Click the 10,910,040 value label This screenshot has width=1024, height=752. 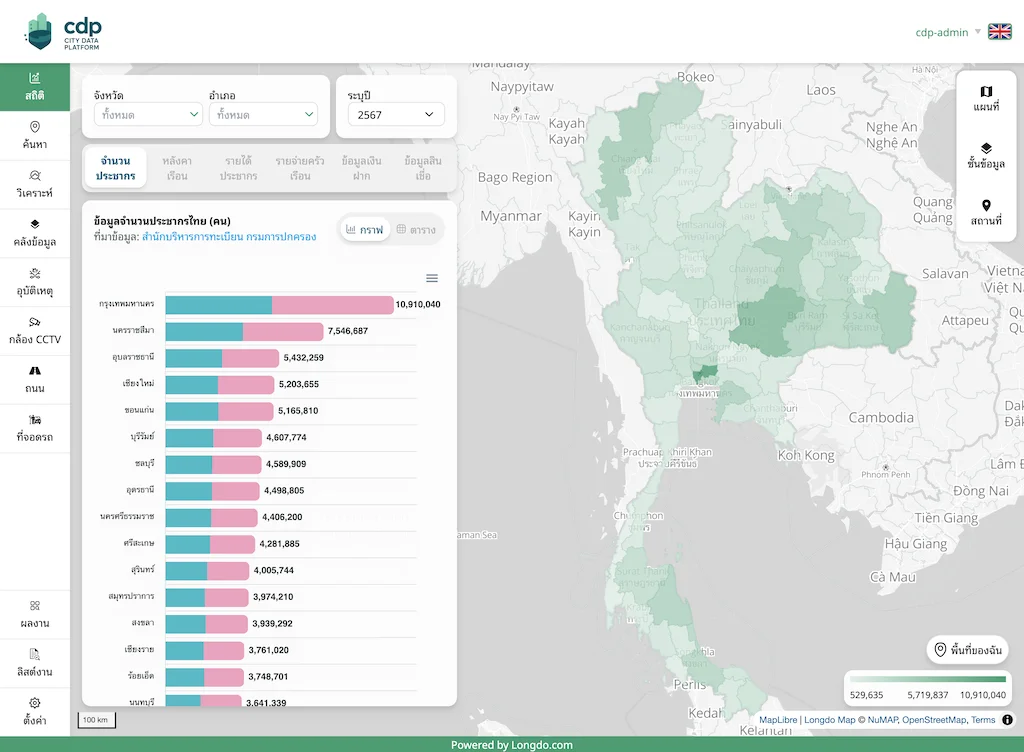(x=418, y=304)
